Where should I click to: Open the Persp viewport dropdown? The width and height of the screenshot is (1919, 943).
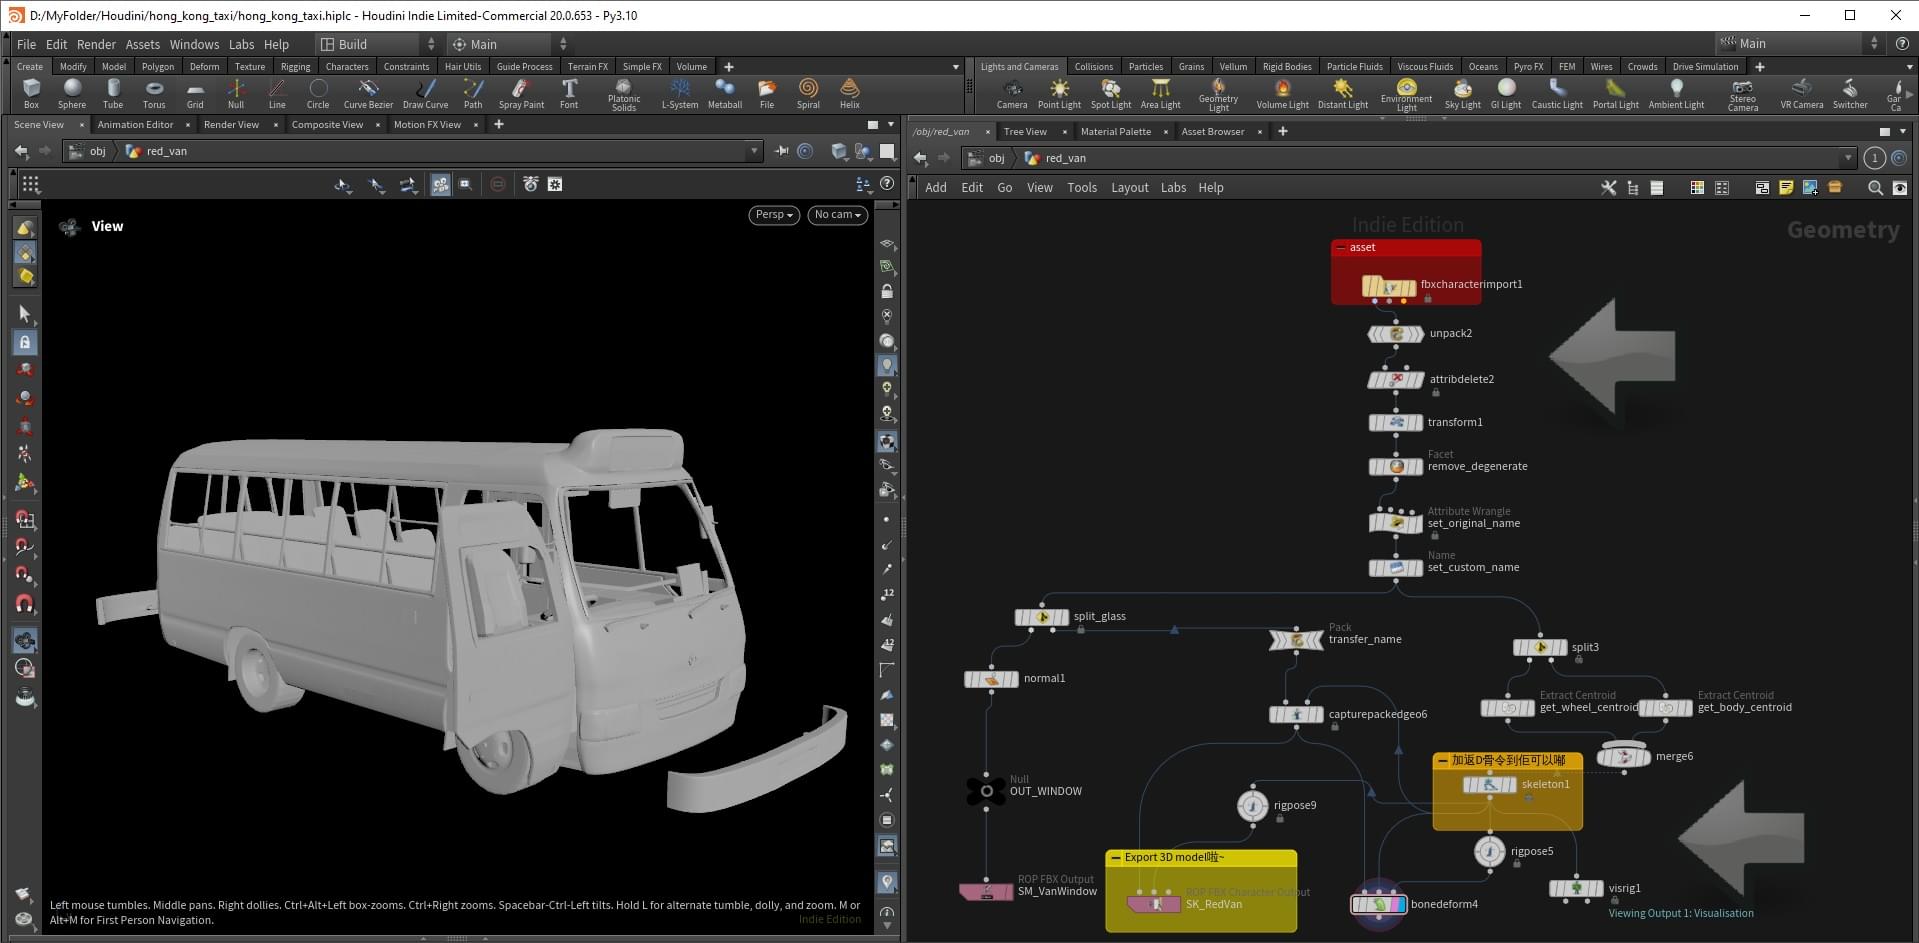(x=773, y=215)
